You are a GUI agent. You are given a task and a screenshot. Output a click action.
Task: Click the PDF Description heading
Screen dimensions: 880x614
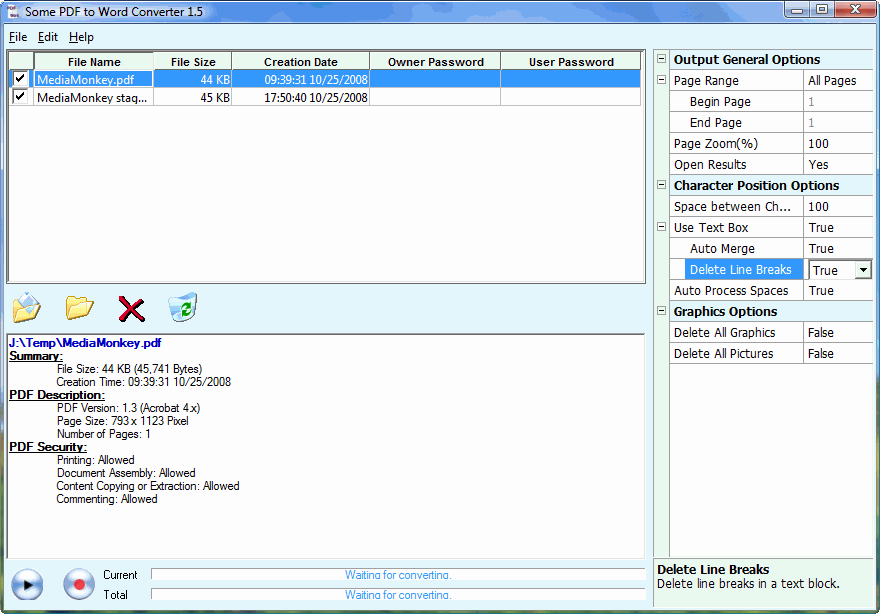[57, 395]
